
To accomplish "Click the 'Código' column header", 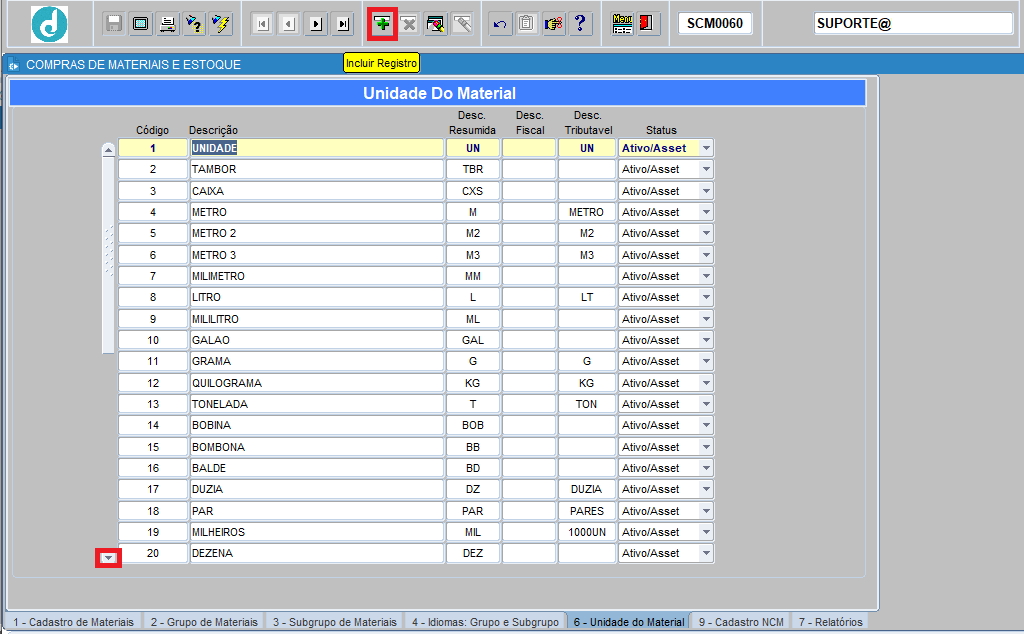I will click(152, 130).
